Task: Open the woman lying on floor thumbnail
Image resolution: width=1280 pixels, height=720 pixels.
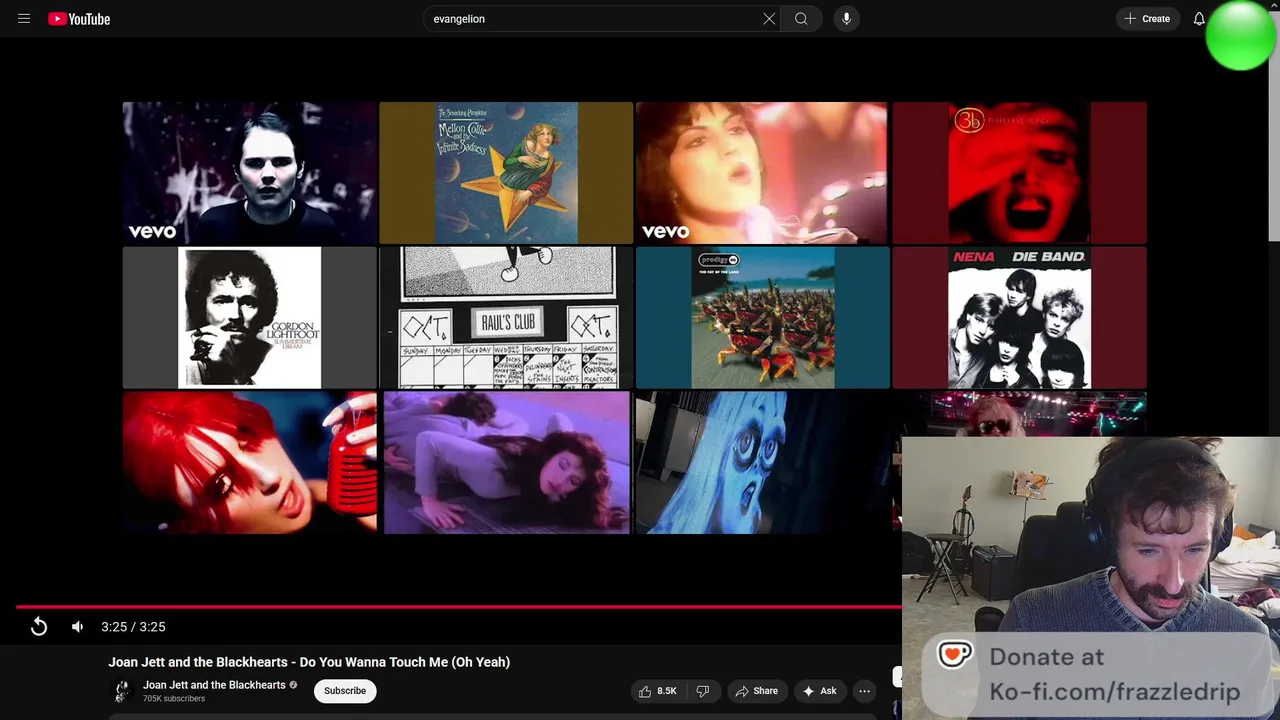Action: [x=506, y=462]
